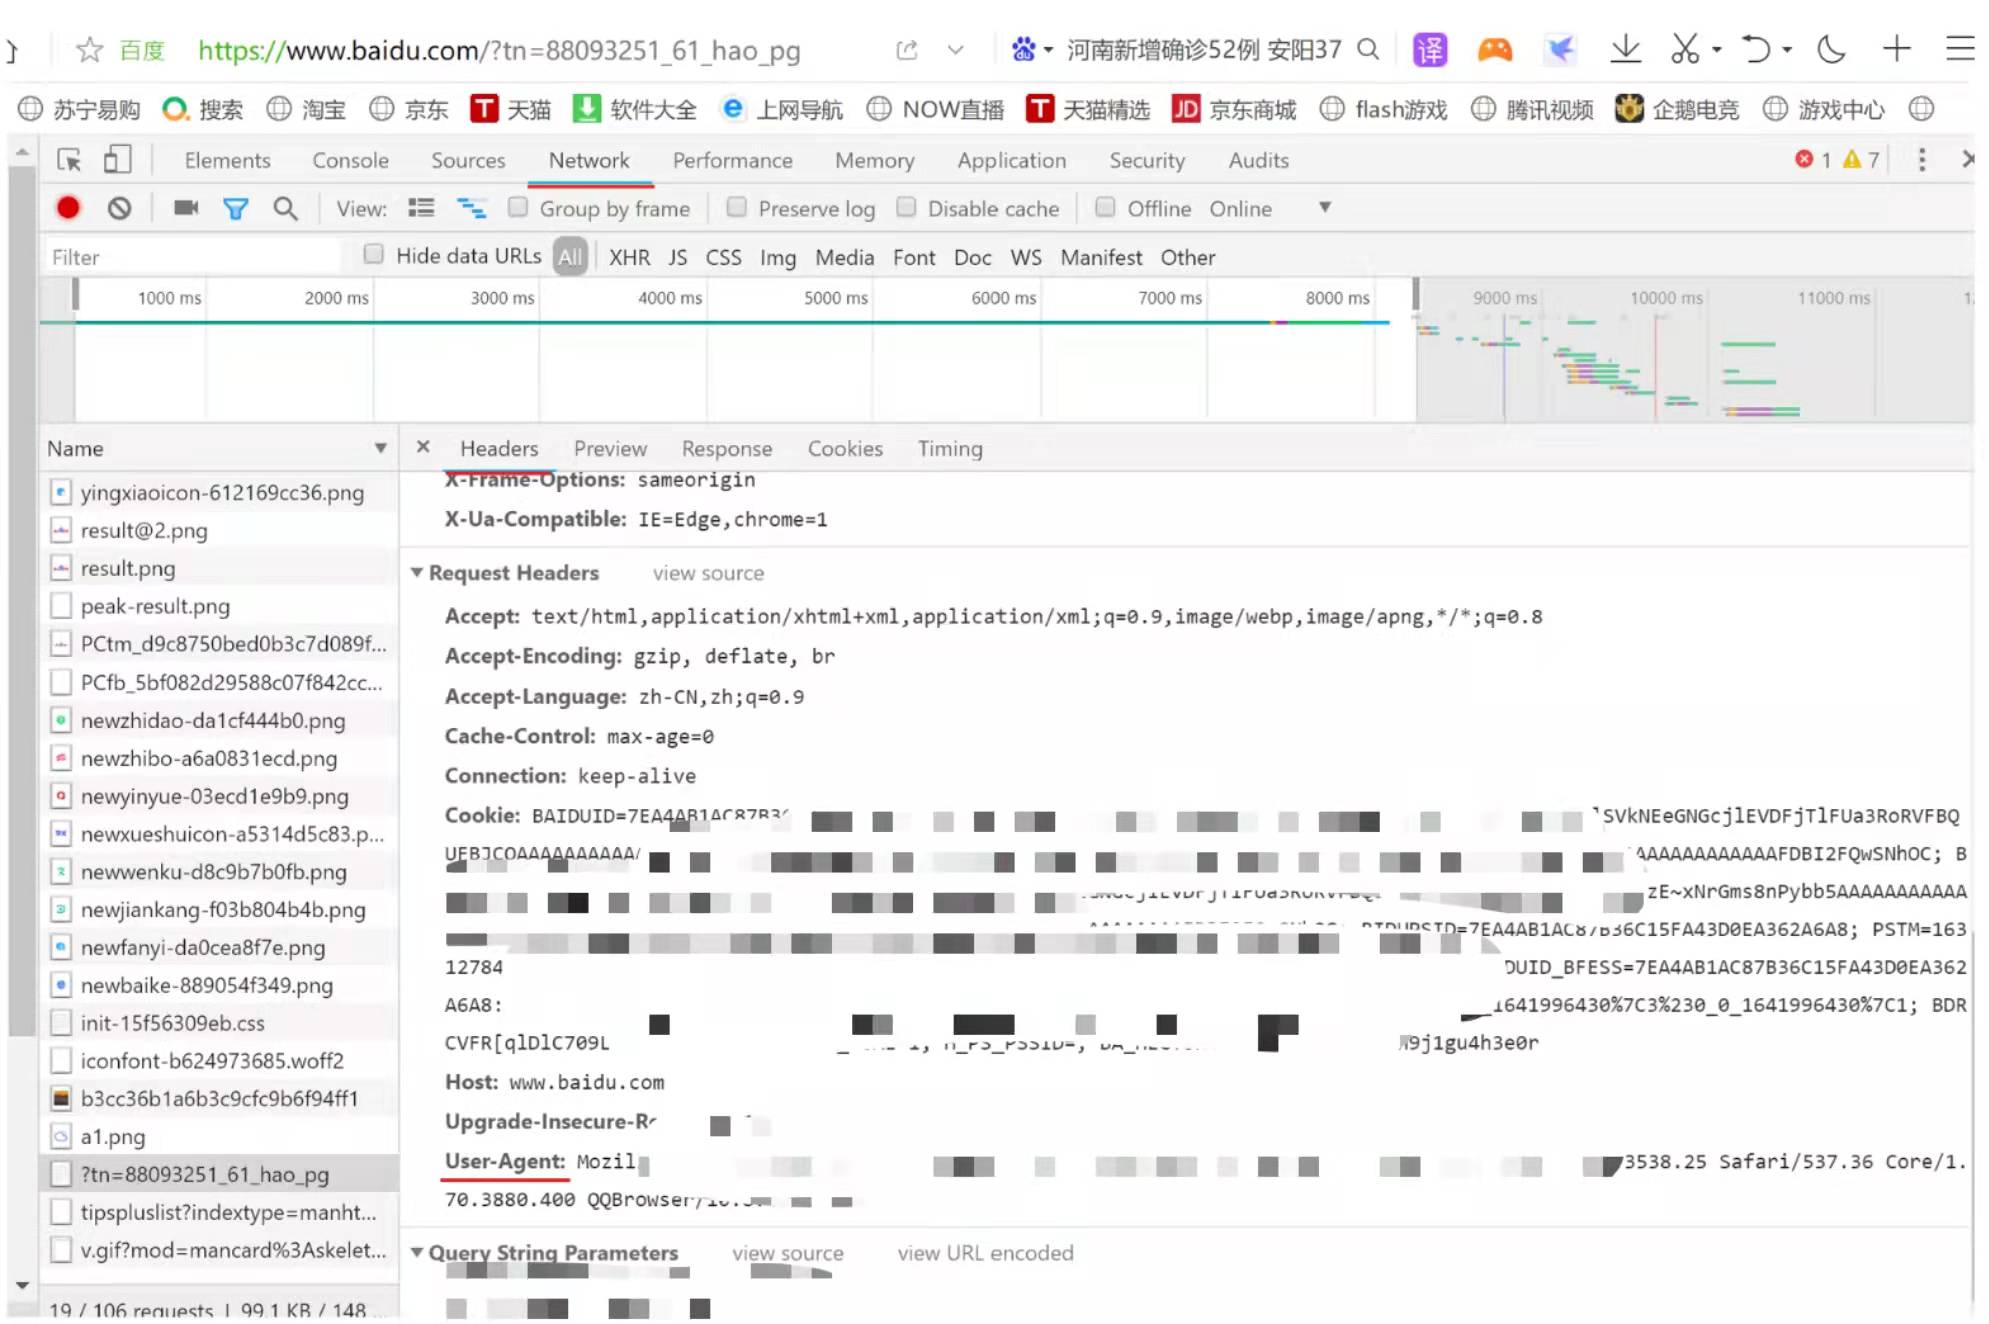Click the clear network log icon
This screenshot has width=1989, height=1324.
point(119,208)
